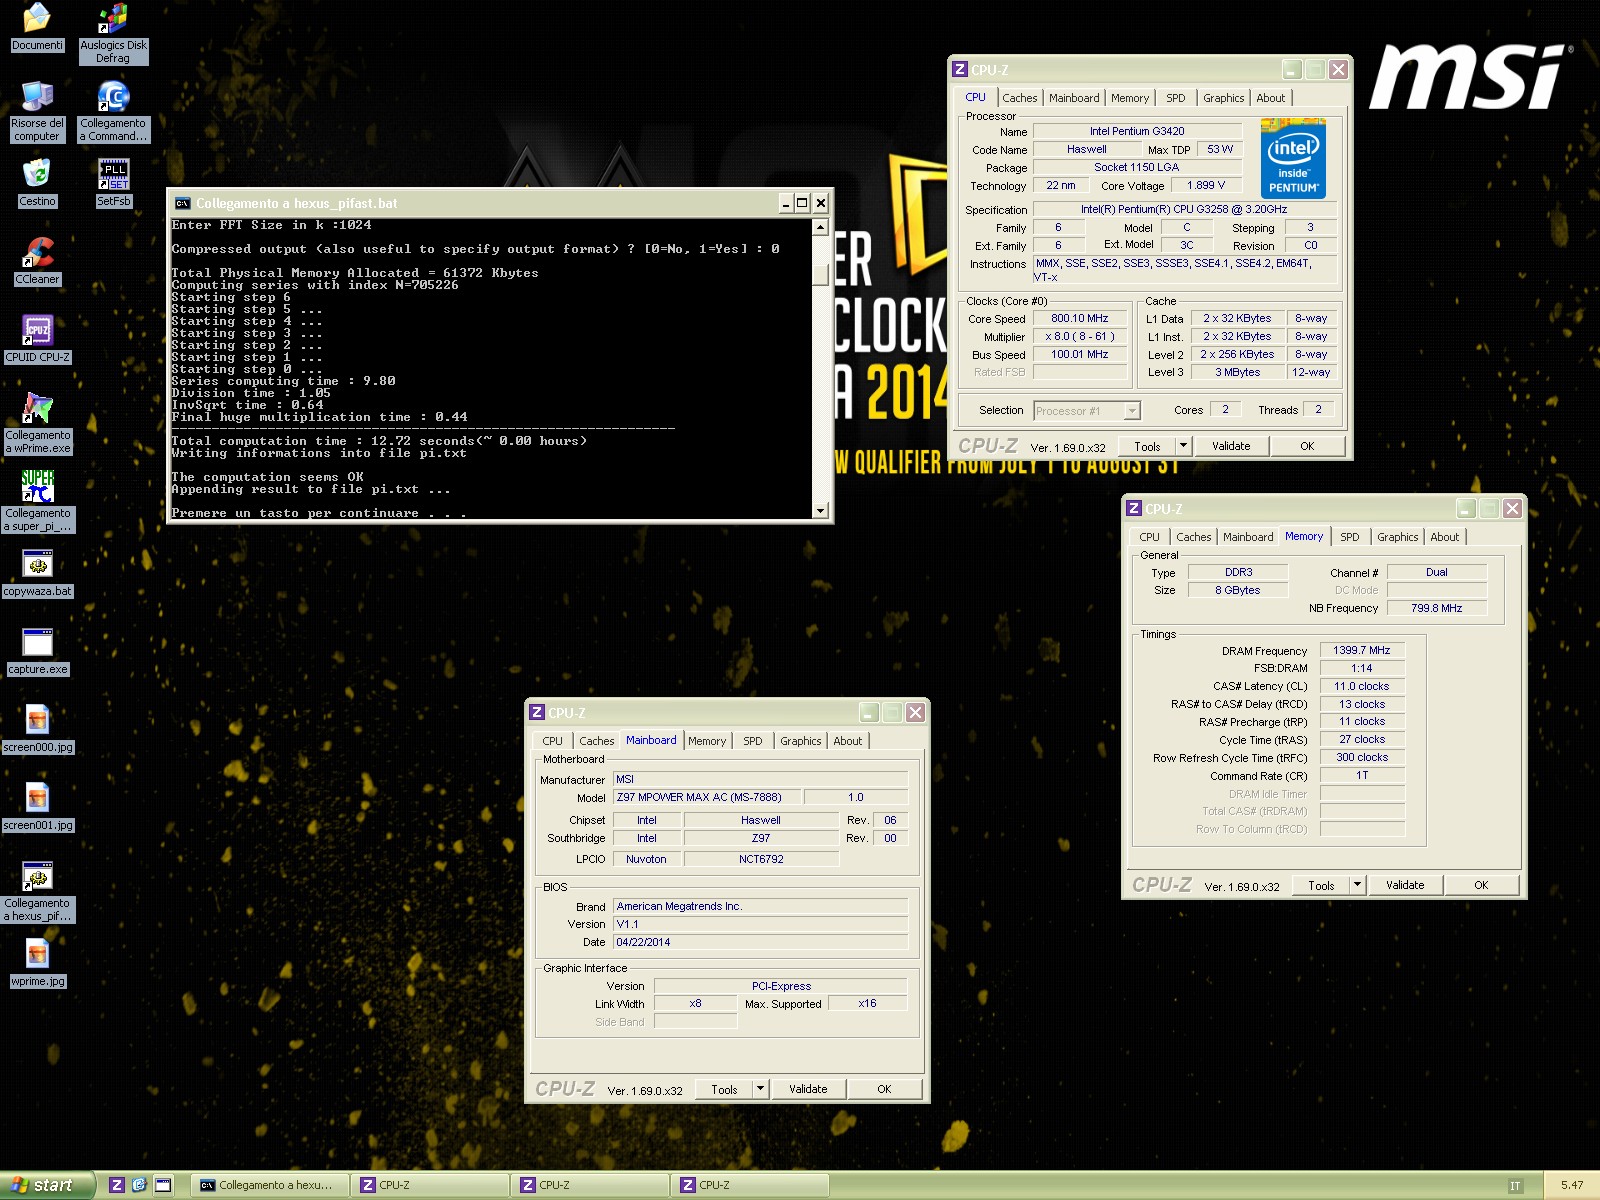Select the capture.exe desktop icon
The image size is (1600, 1200).
coord(37,642)
